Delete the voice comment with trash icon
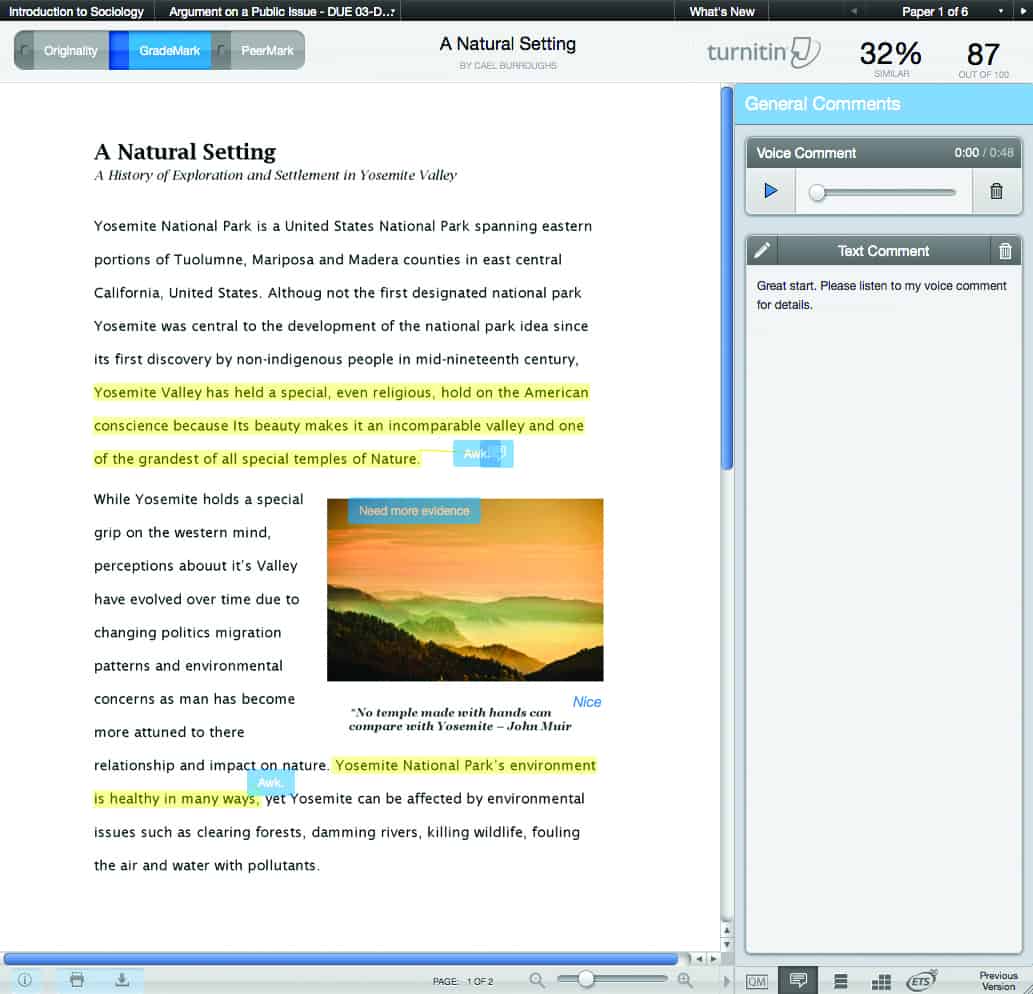Image resolution: width=1033 pixels, height=994 pixels. (x=997, y=192)
